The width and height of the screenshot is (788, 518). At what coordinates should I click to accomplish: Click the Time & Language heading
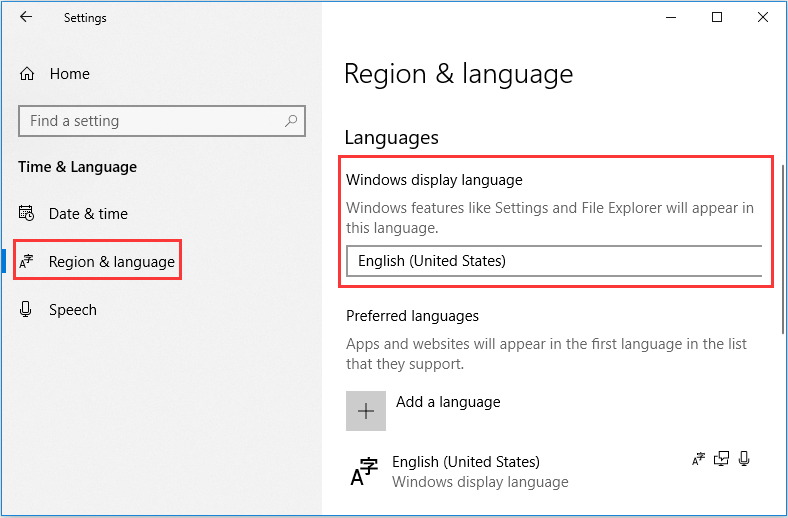(77, 167)
